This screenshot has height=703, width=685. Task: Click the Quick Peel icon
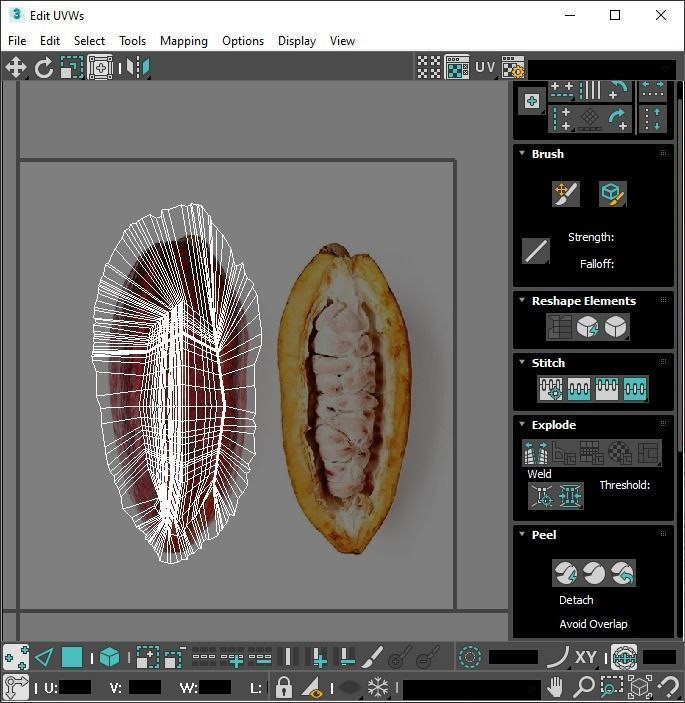[566, 573]
